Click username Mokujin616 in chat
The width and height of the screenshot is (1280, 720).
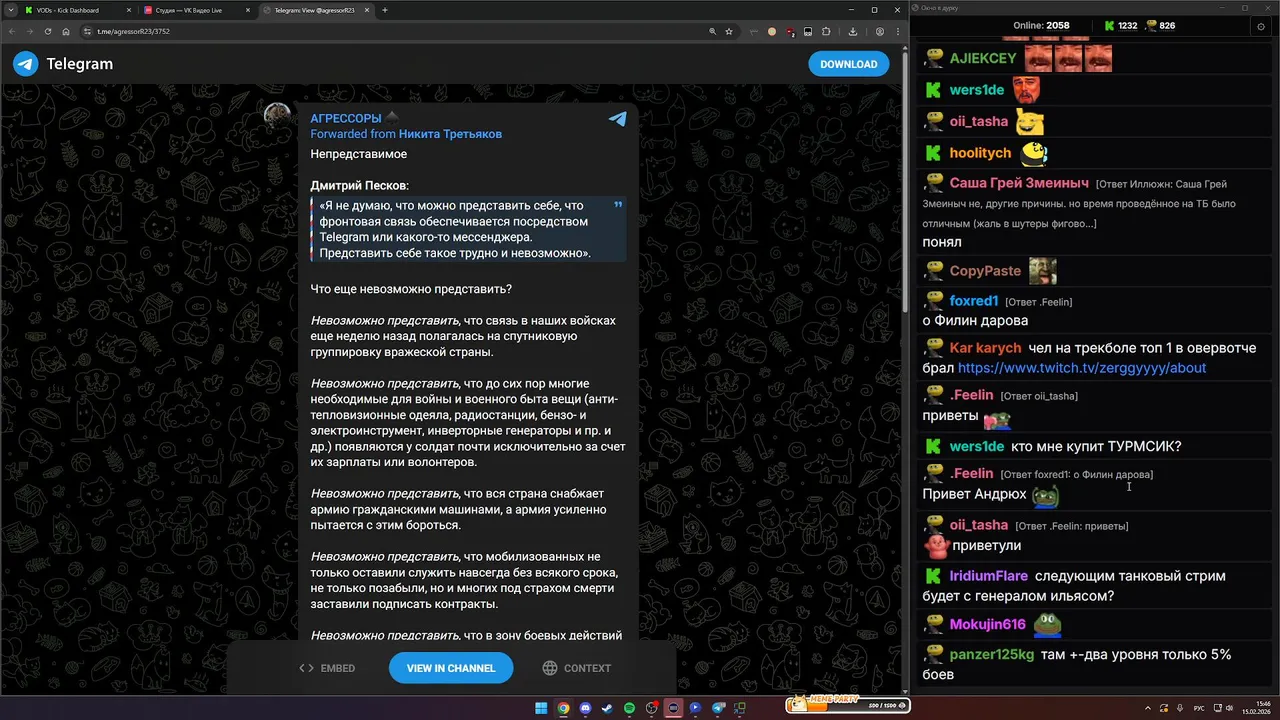[x=988, y=624]
